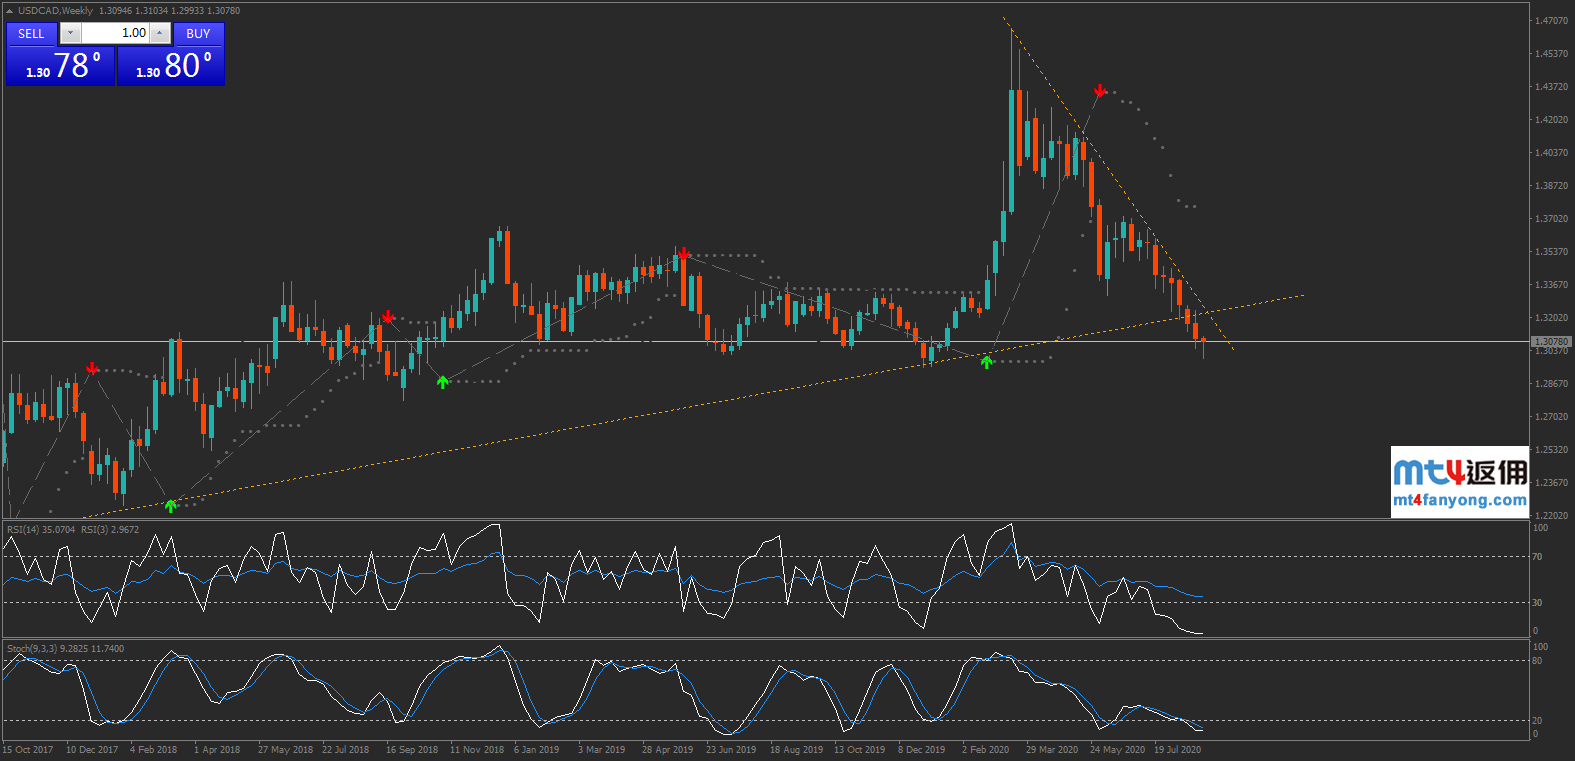The image size is (1575, 761).
Task: Click the 1.30780 current price label
Action: click(x=1550, y=342)
